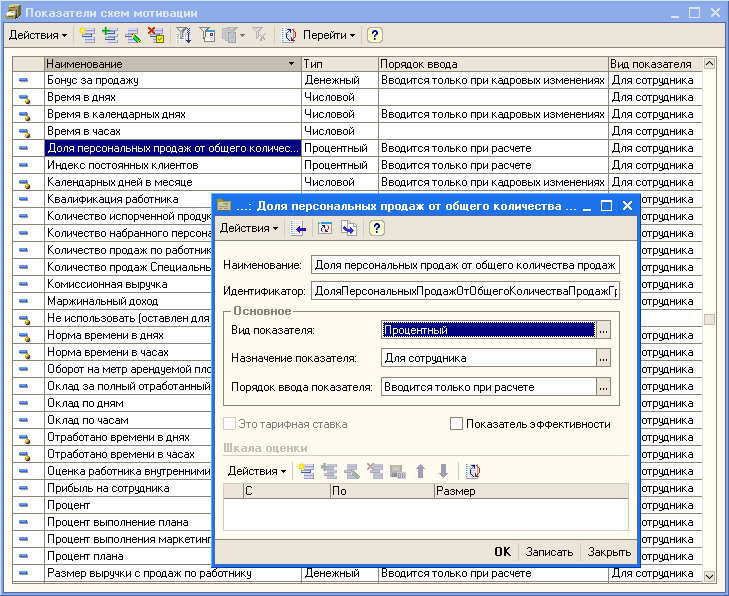Viewport: 729px width, 596px height.
Task: Click the Наименование text field in the dialog
Action: (464, 265)
